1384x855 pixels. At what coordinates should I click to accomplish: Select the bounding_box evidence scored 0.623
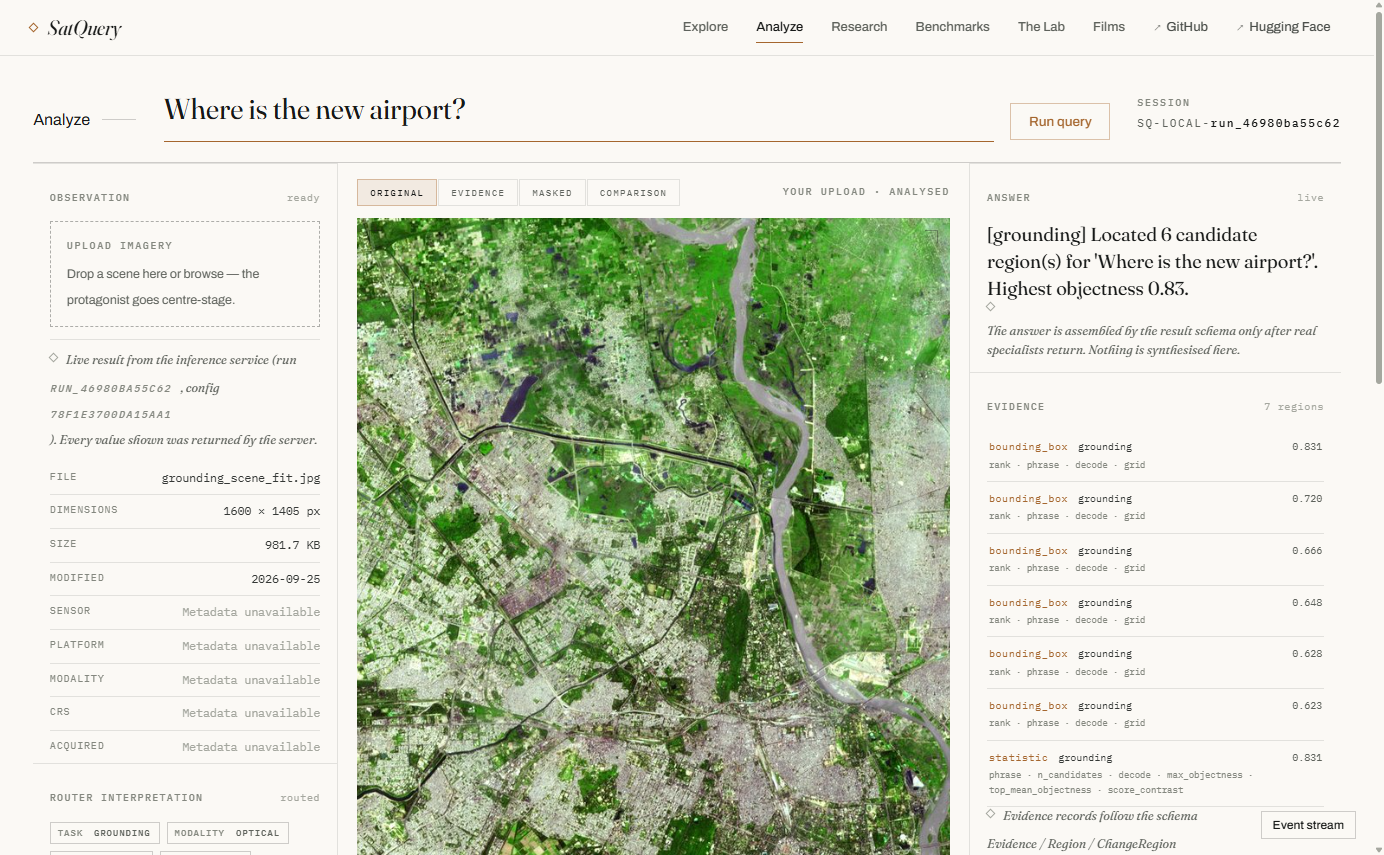coord(1155,715)
